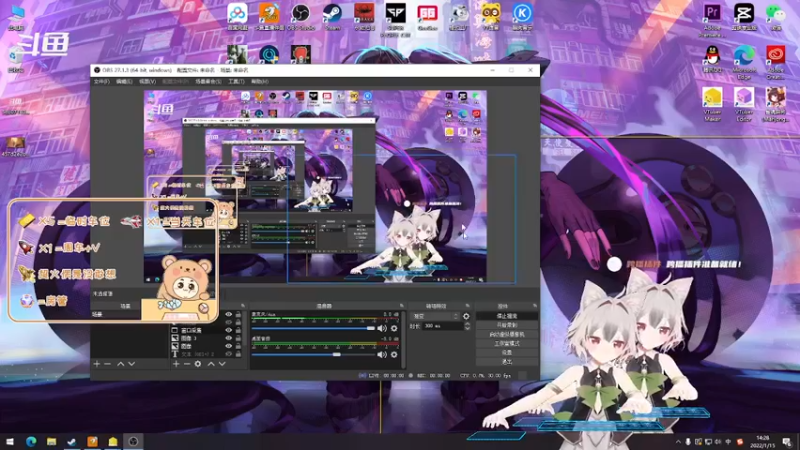Viewport: 800px width, 450px height.
Task: Open the 工具(T) menu in OBS
Action: [x=236, y=82]
